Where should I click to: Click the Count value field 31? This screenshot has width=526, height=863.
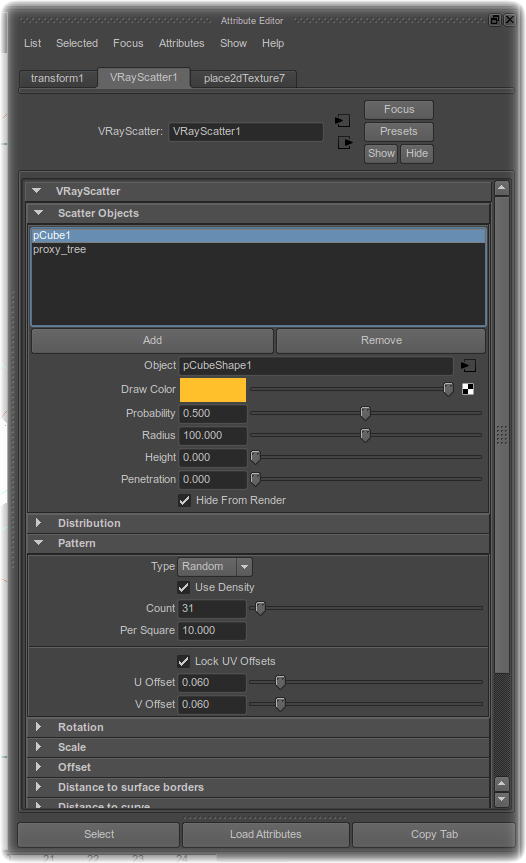click(x=212, y=608)
